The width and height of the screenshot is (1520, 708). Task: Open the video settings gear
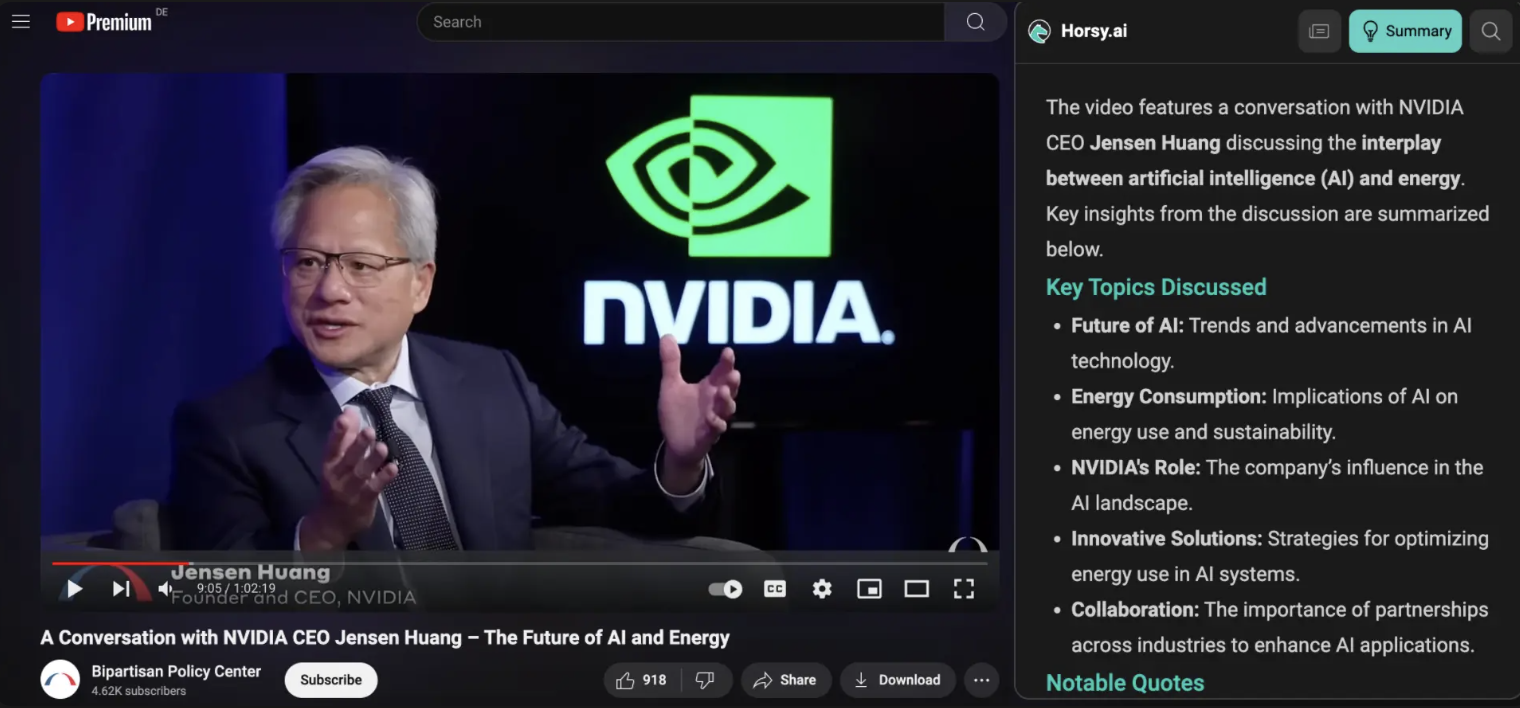point(822,589)
